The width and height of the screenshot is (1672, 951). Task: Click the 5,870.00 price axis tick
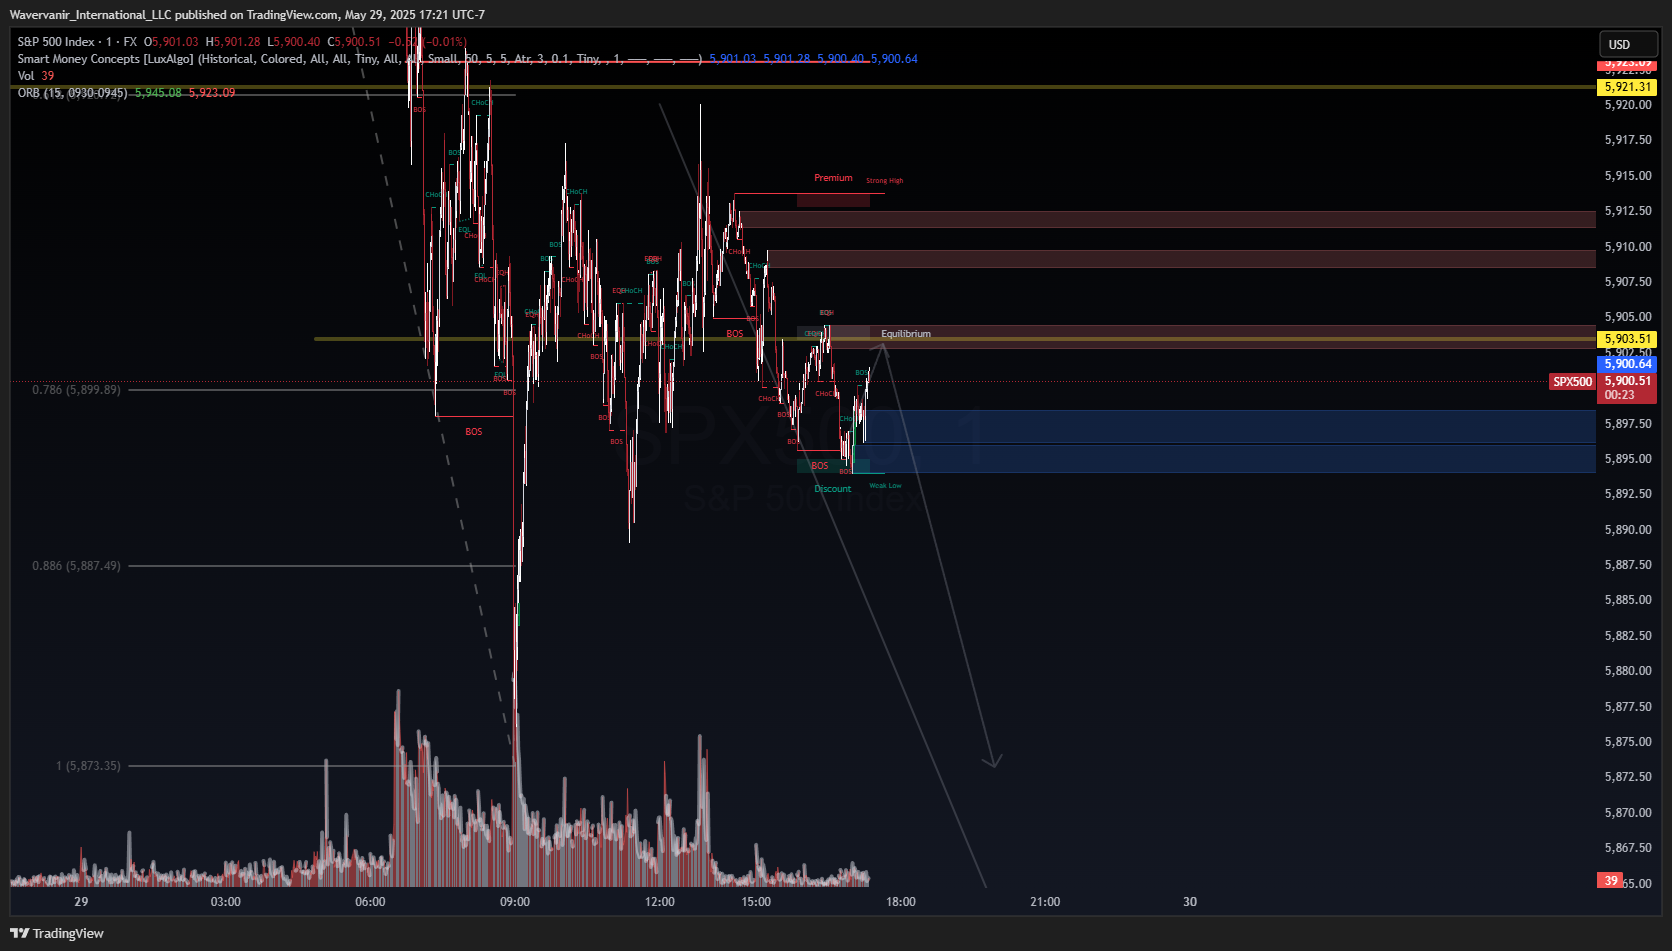point(1628,813)
